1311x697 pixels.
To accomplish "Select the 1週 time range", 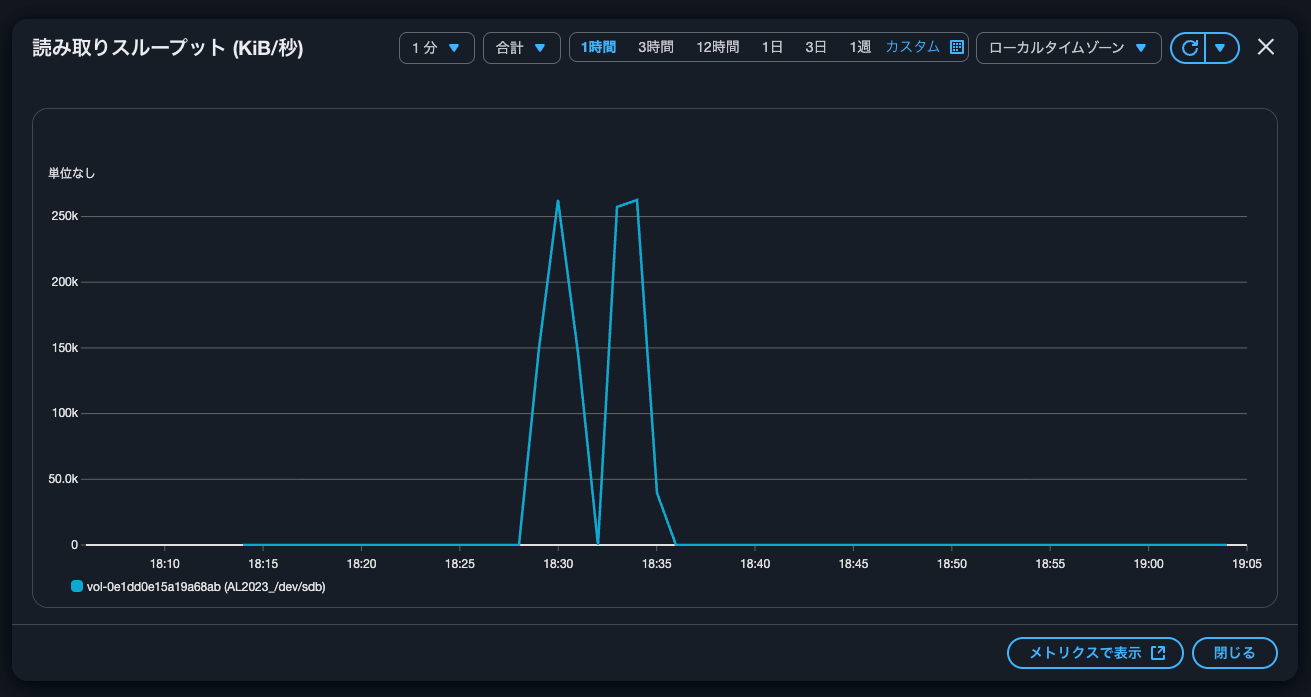I will 860,47.
